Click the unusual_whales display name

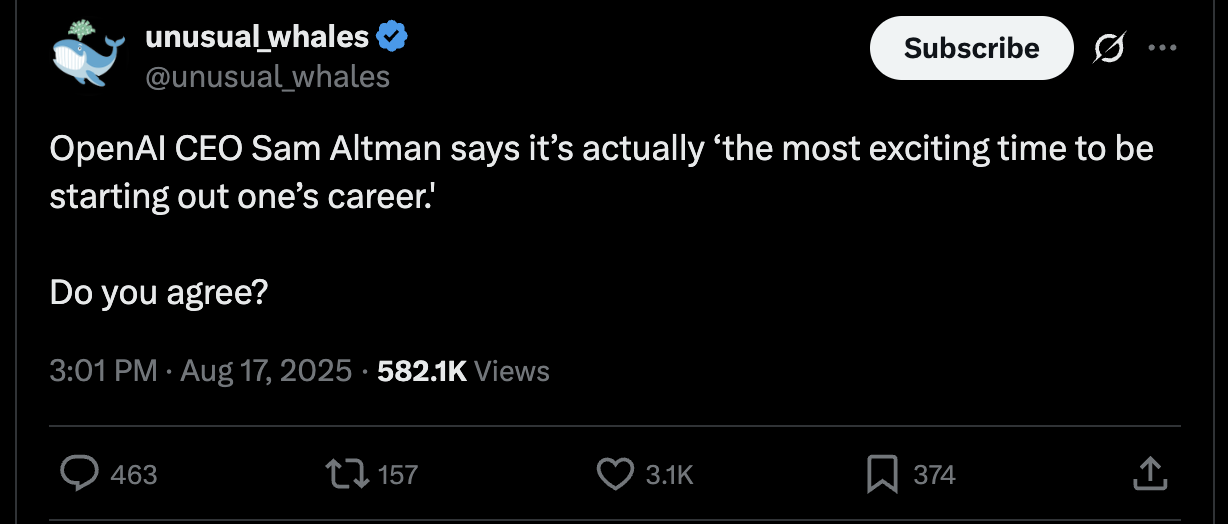[257, 38]
